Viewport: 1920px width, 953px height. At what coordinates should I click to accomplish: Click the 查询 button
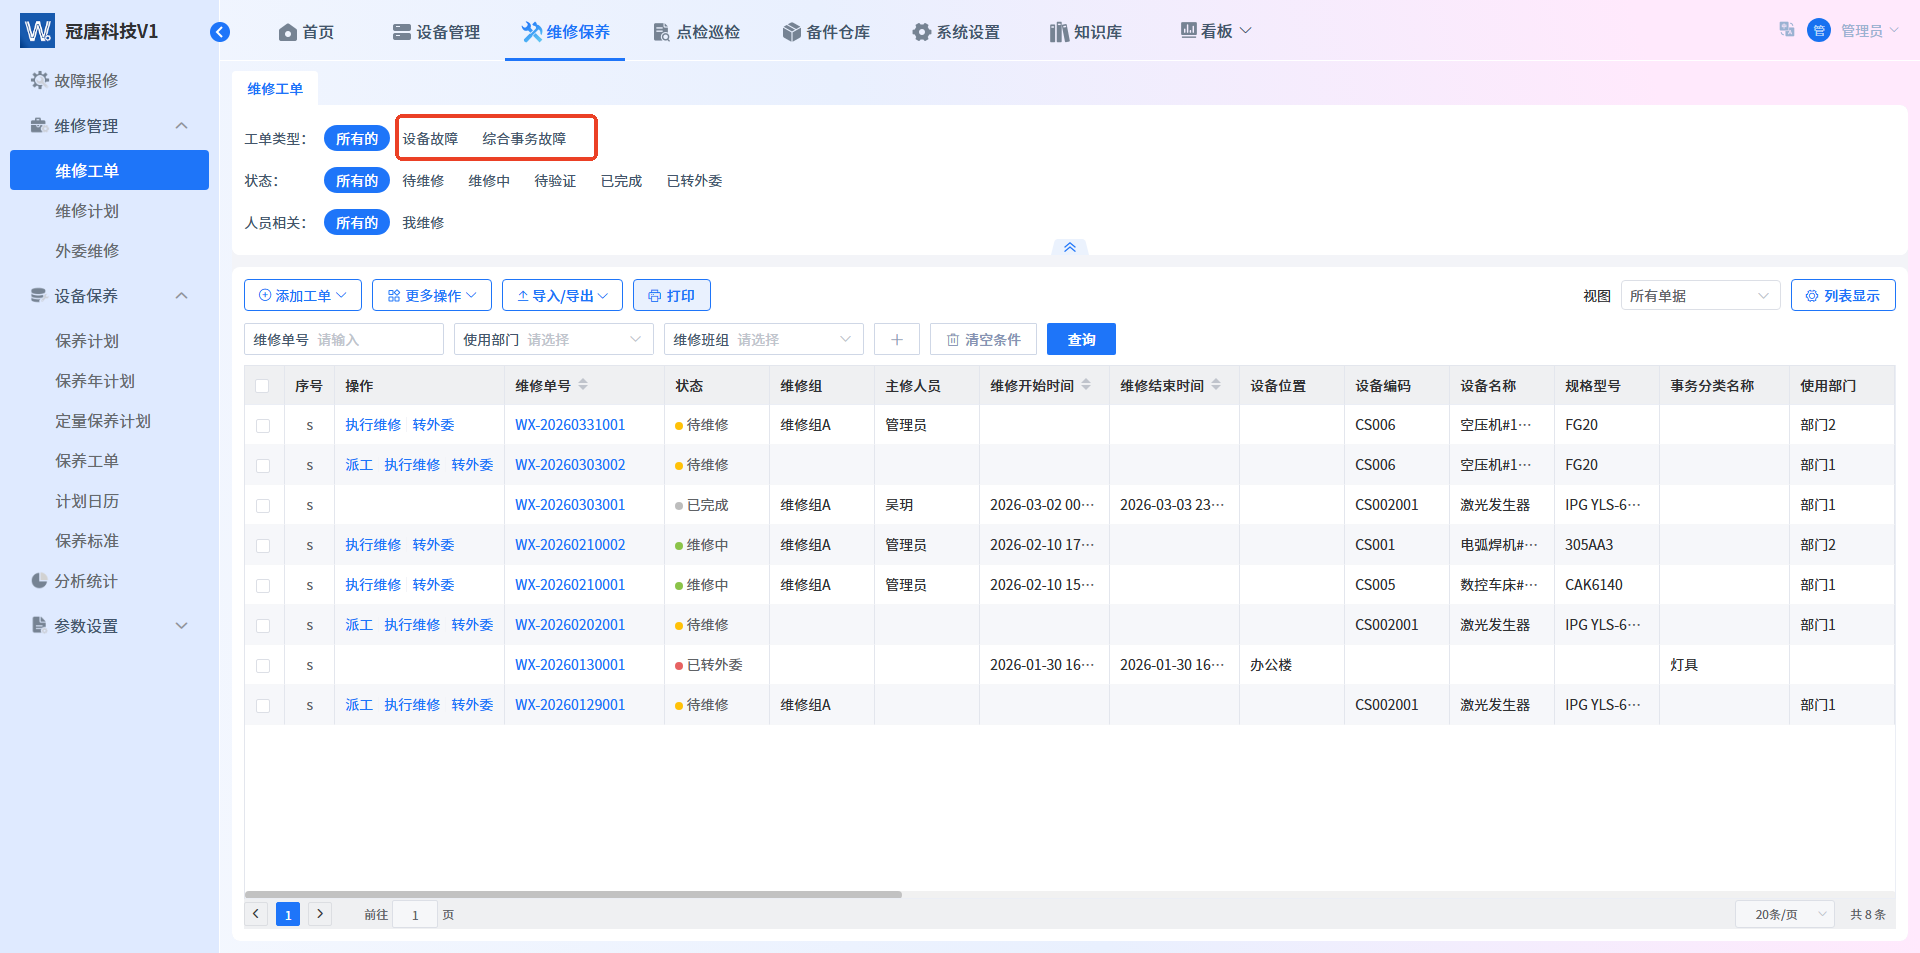[1081, 340]
